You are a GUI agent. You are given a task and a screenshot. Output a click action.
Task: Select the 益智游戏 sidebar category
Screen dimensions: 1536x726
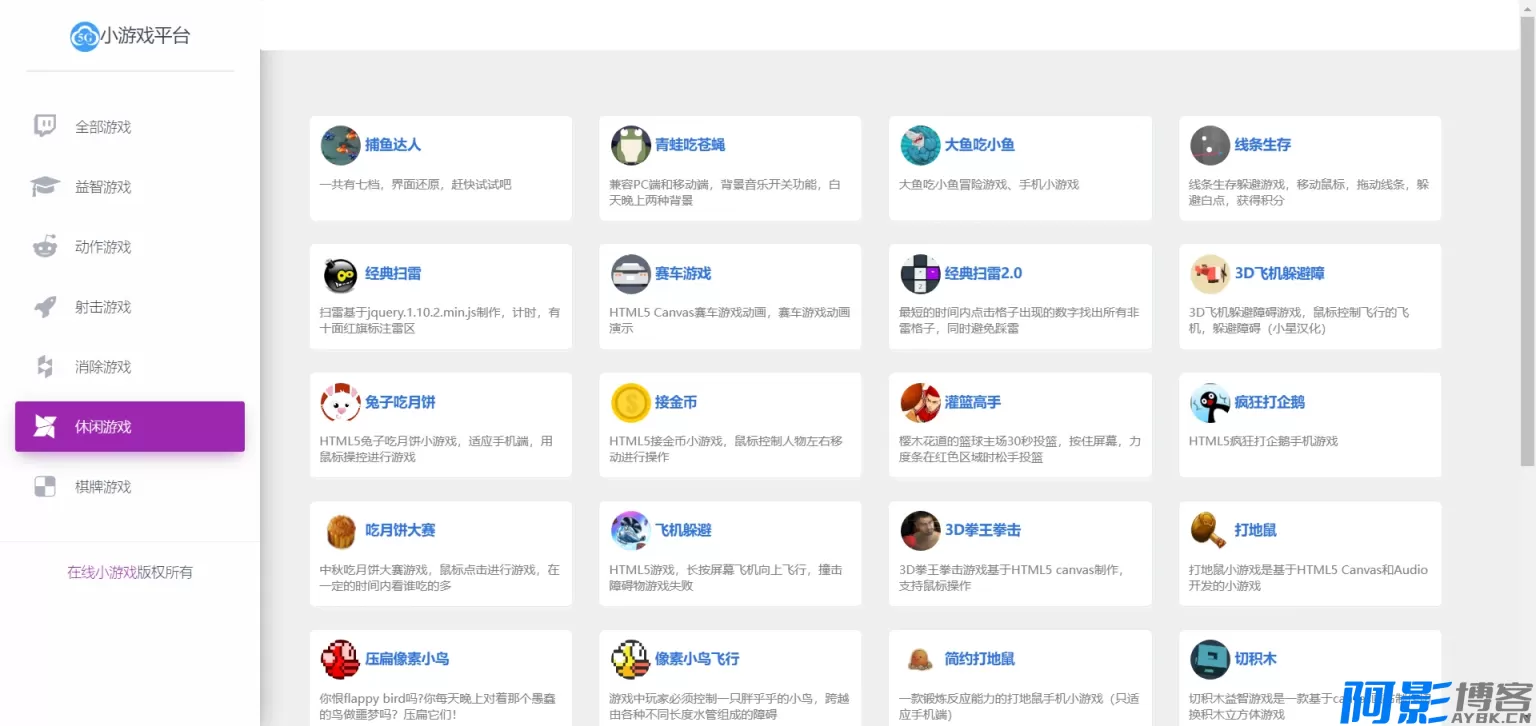click(103, 187)
